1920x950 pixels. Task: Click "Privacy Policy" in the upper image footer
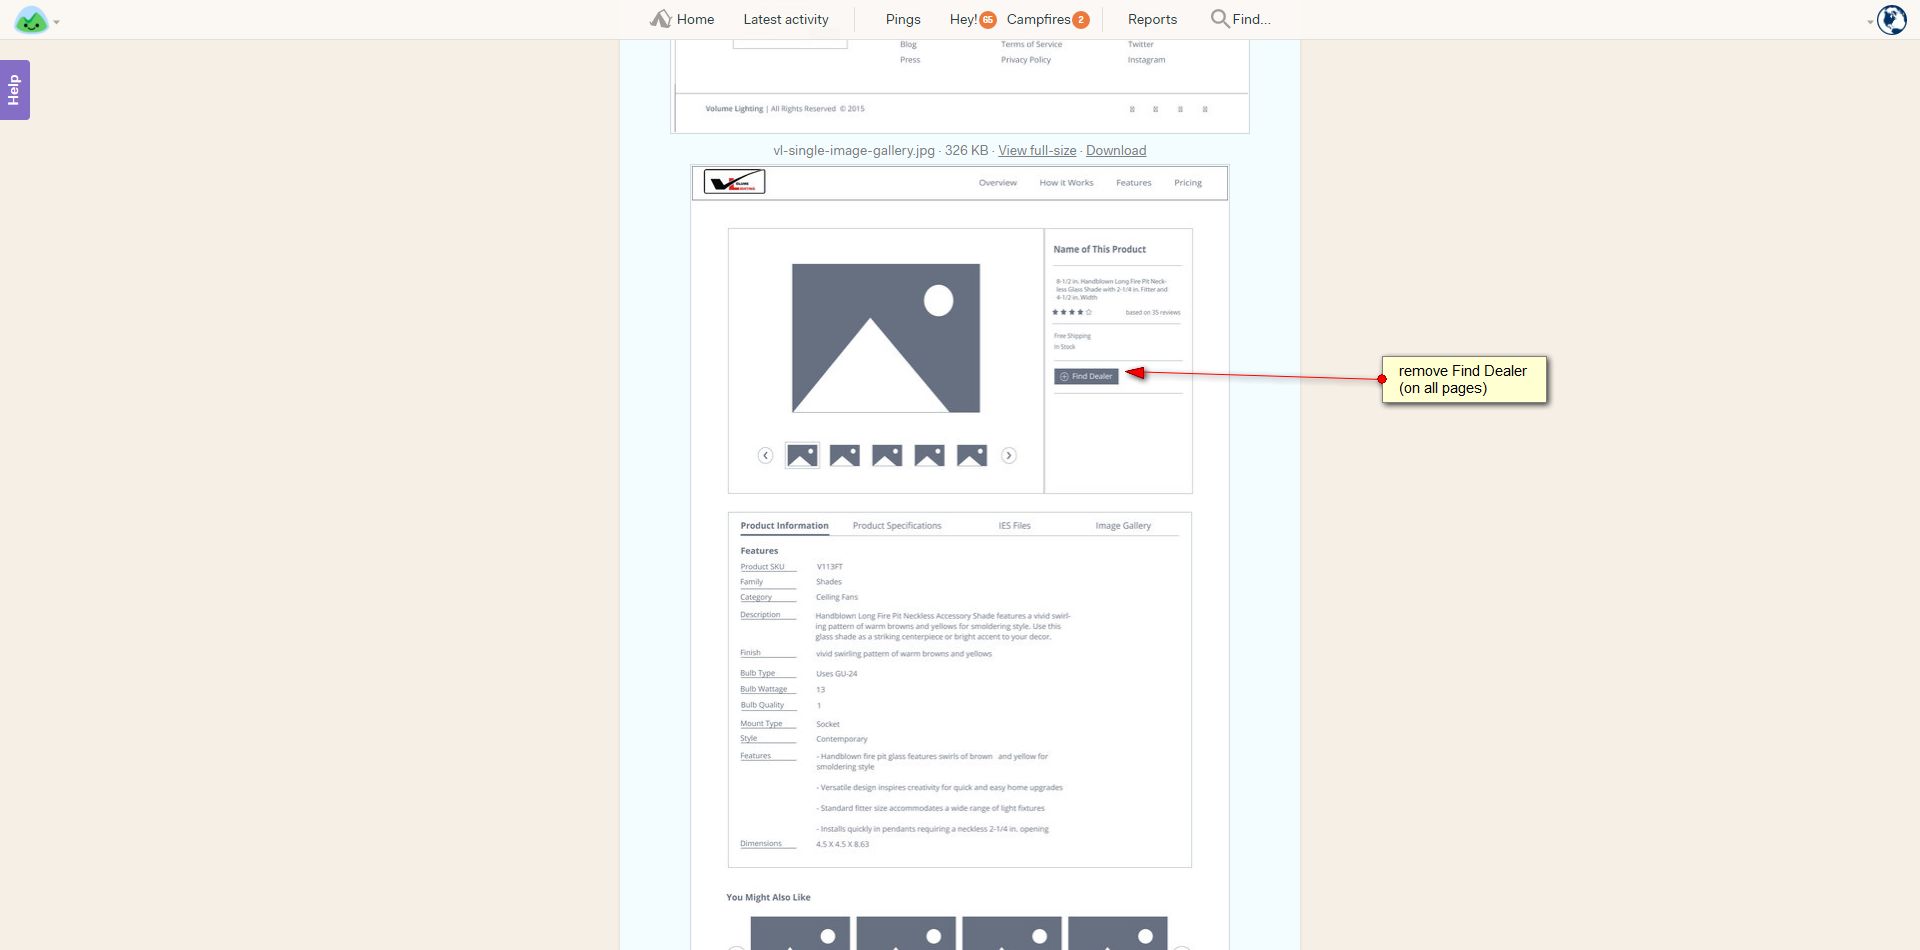pos(1026,60)
